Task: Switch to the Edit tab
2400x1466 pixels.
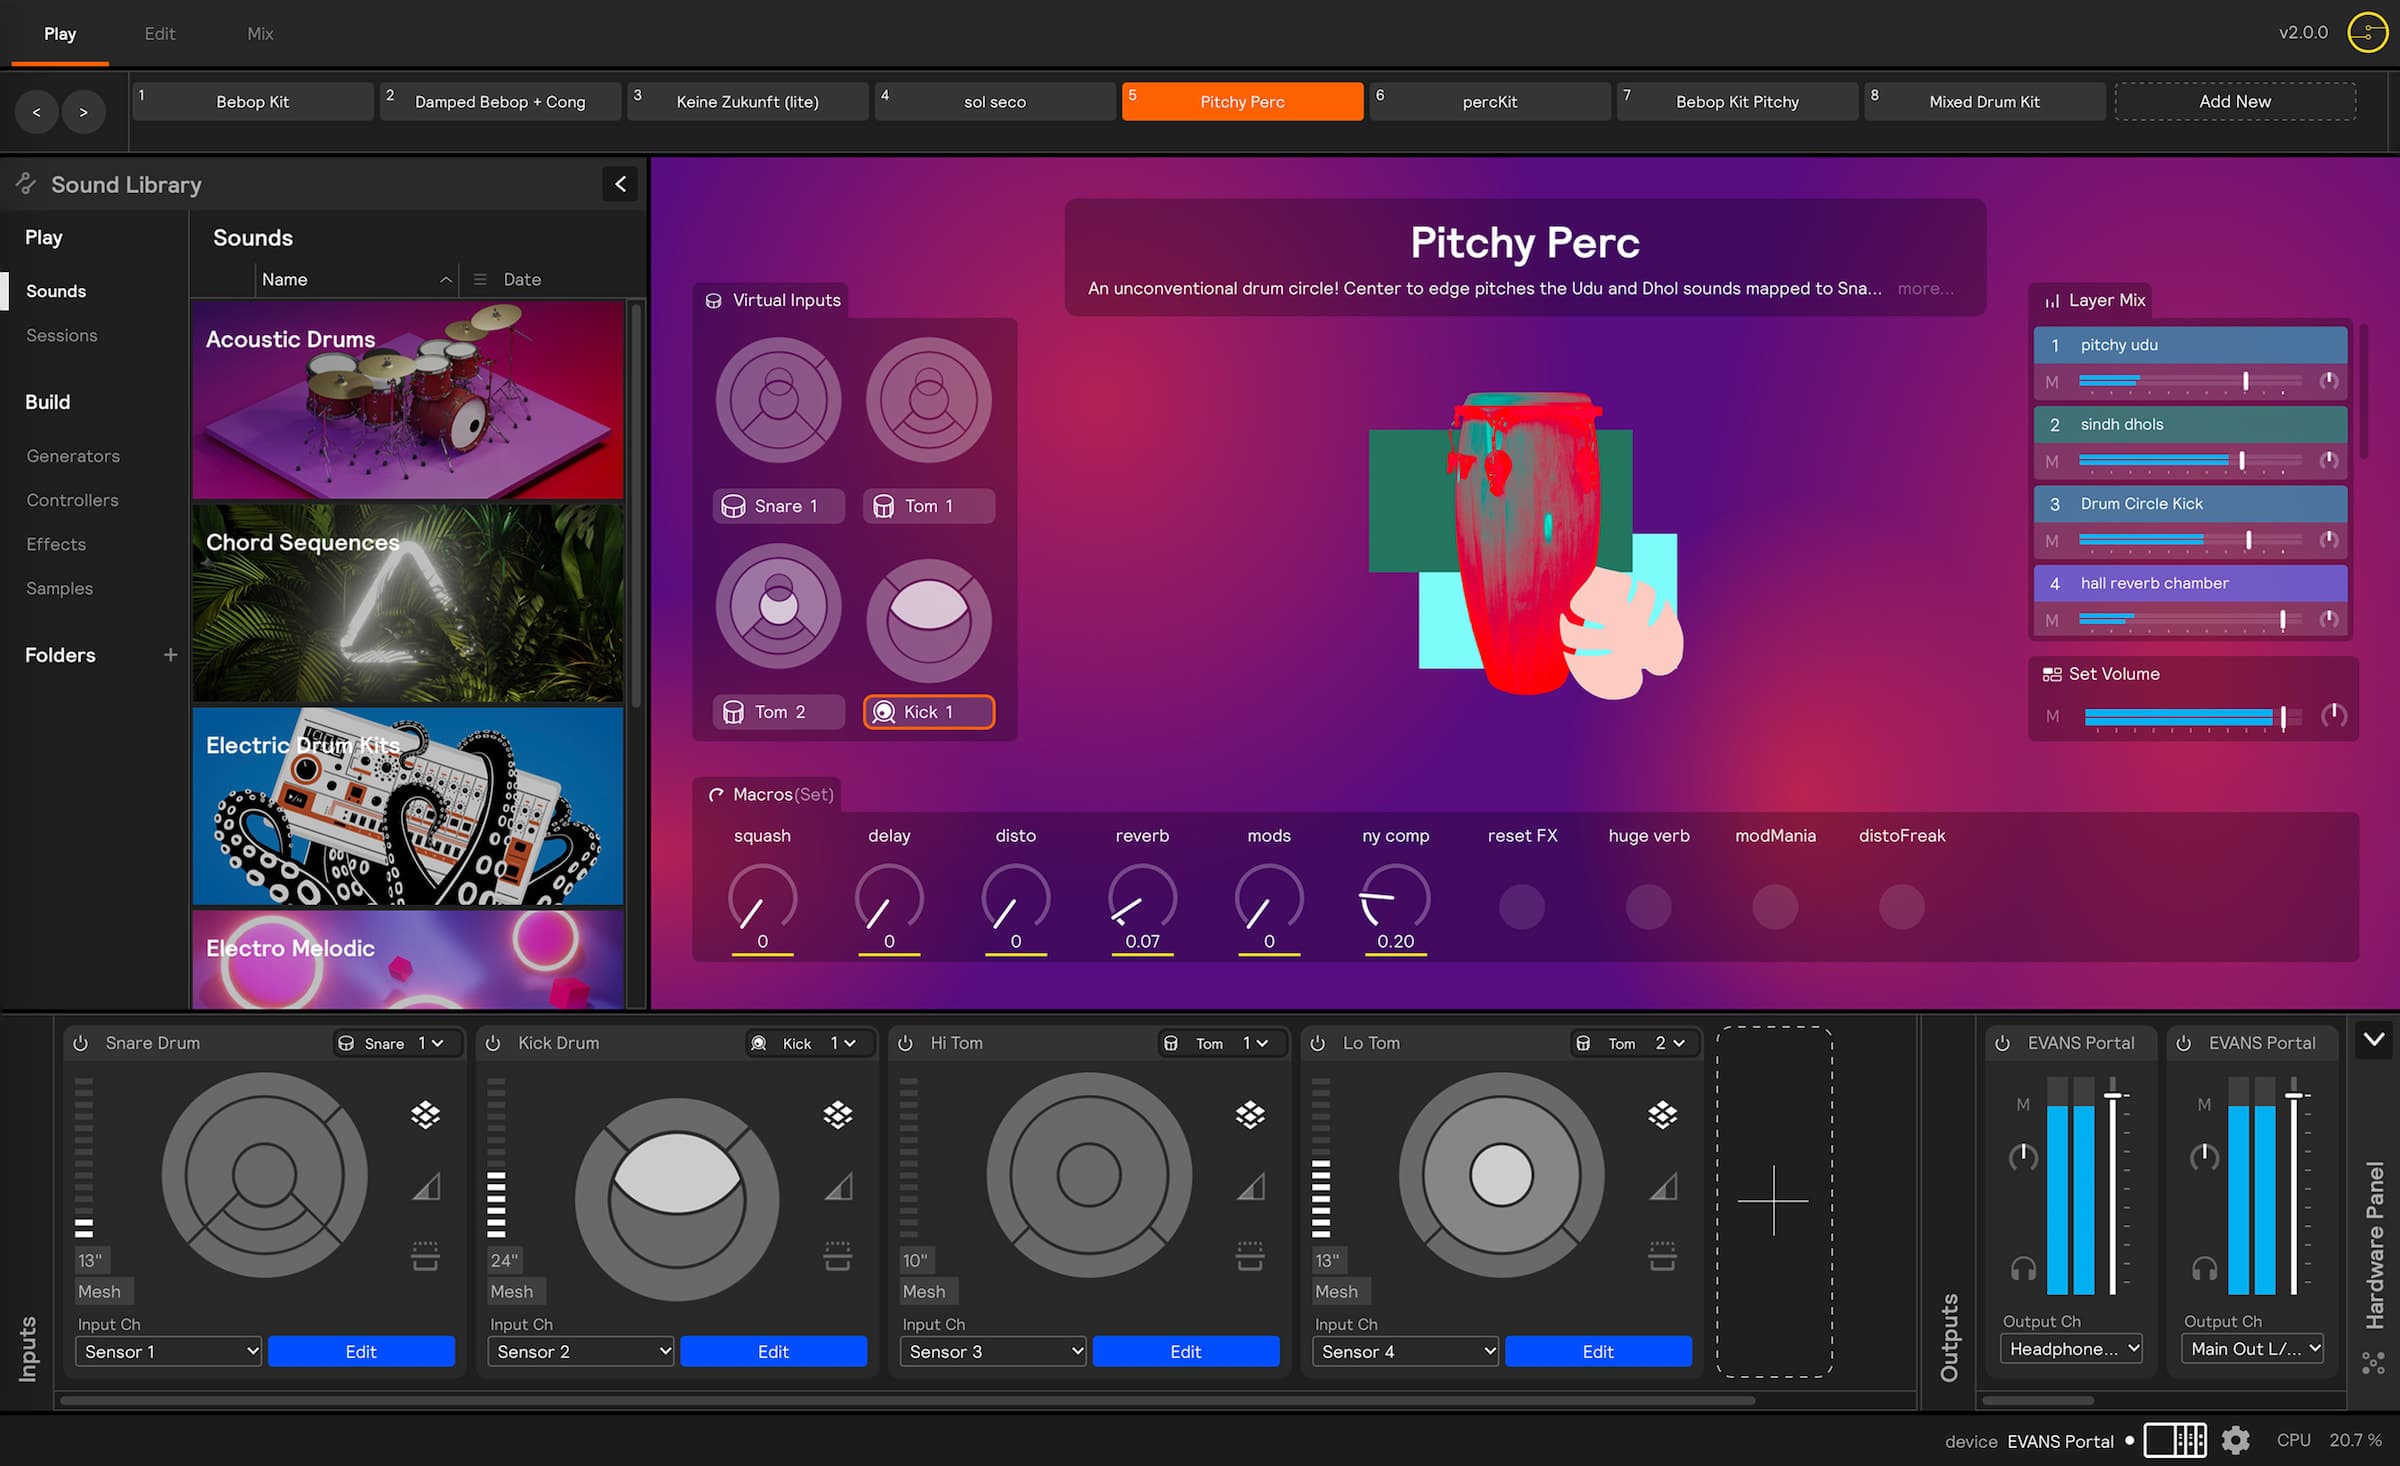Action: pyautogui.click(x=159, y=33)
